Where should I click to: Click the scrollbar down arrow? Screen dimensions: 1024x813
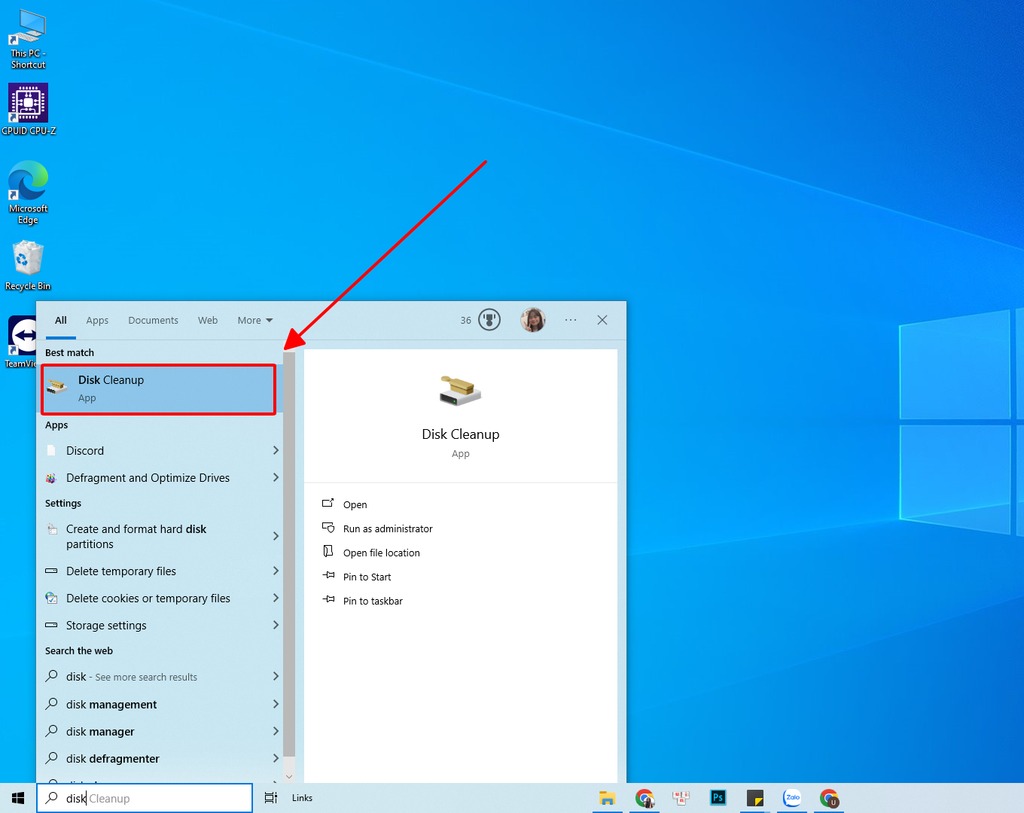(x=289, y=776)
